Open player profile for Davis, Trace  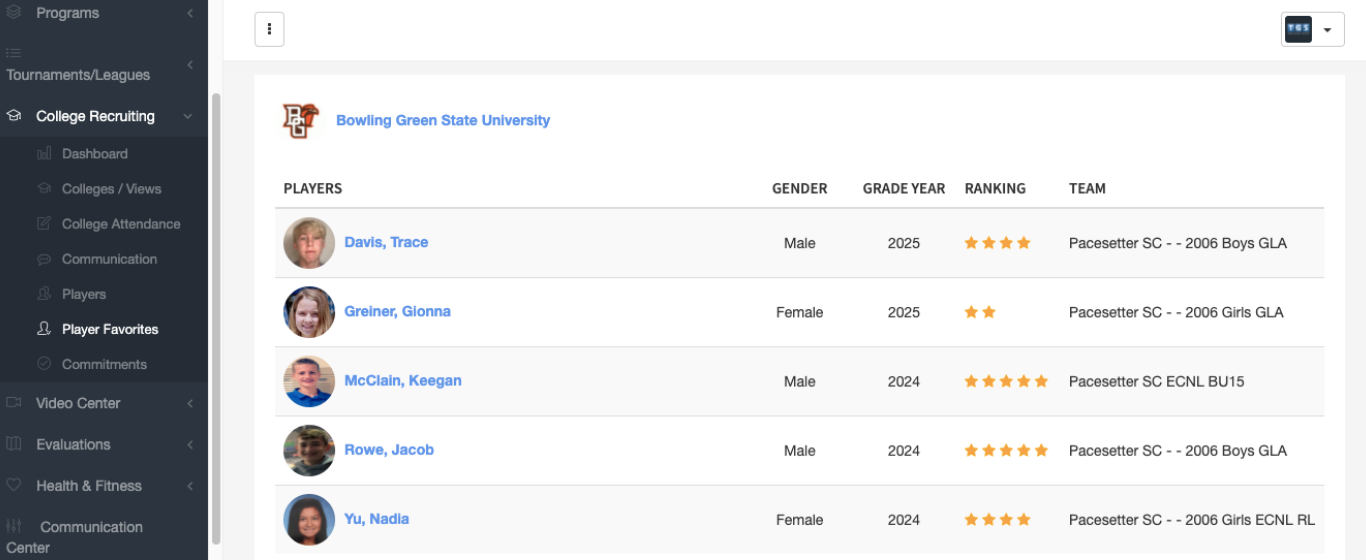click(386, 242)
